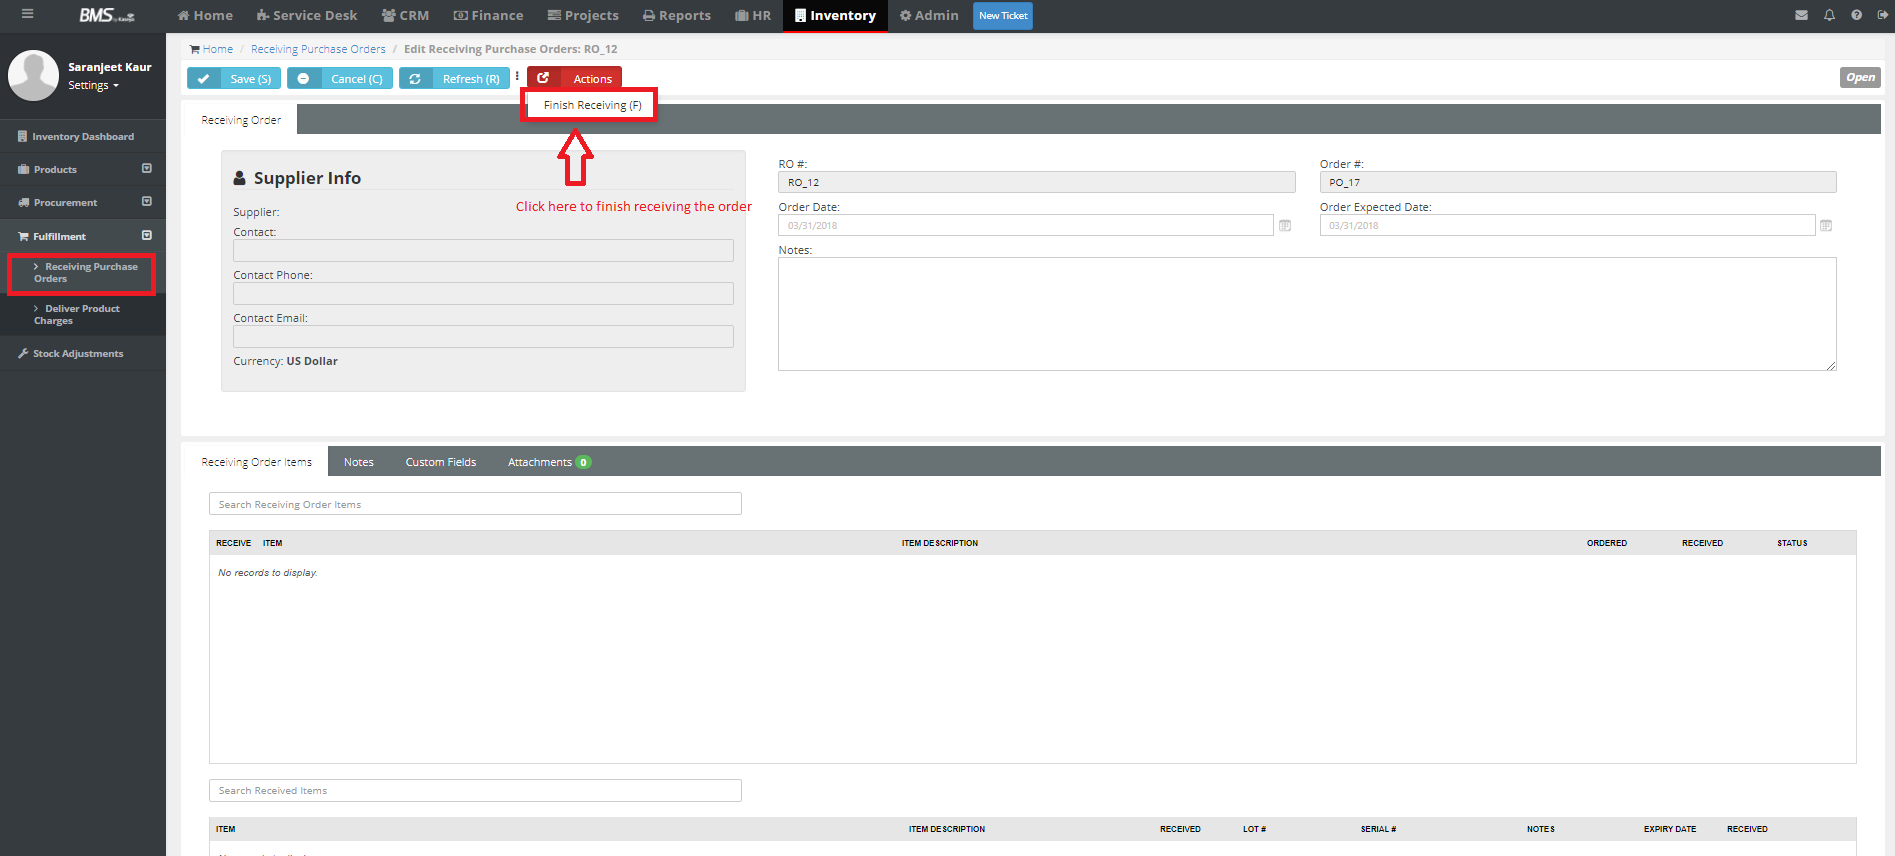This screenshot has width=1895, height=856.
Task: Click the EXPIRY DATE column header
Action: tap(1669, 829)
